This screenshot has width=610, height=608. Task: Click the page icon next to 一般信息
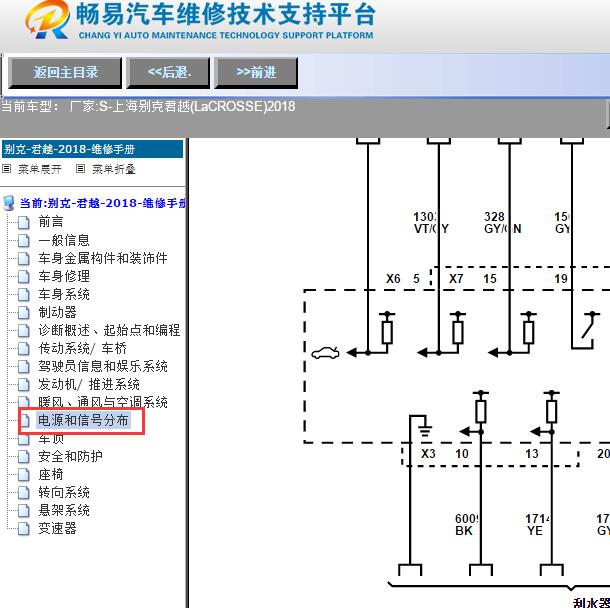click(24, 240)
